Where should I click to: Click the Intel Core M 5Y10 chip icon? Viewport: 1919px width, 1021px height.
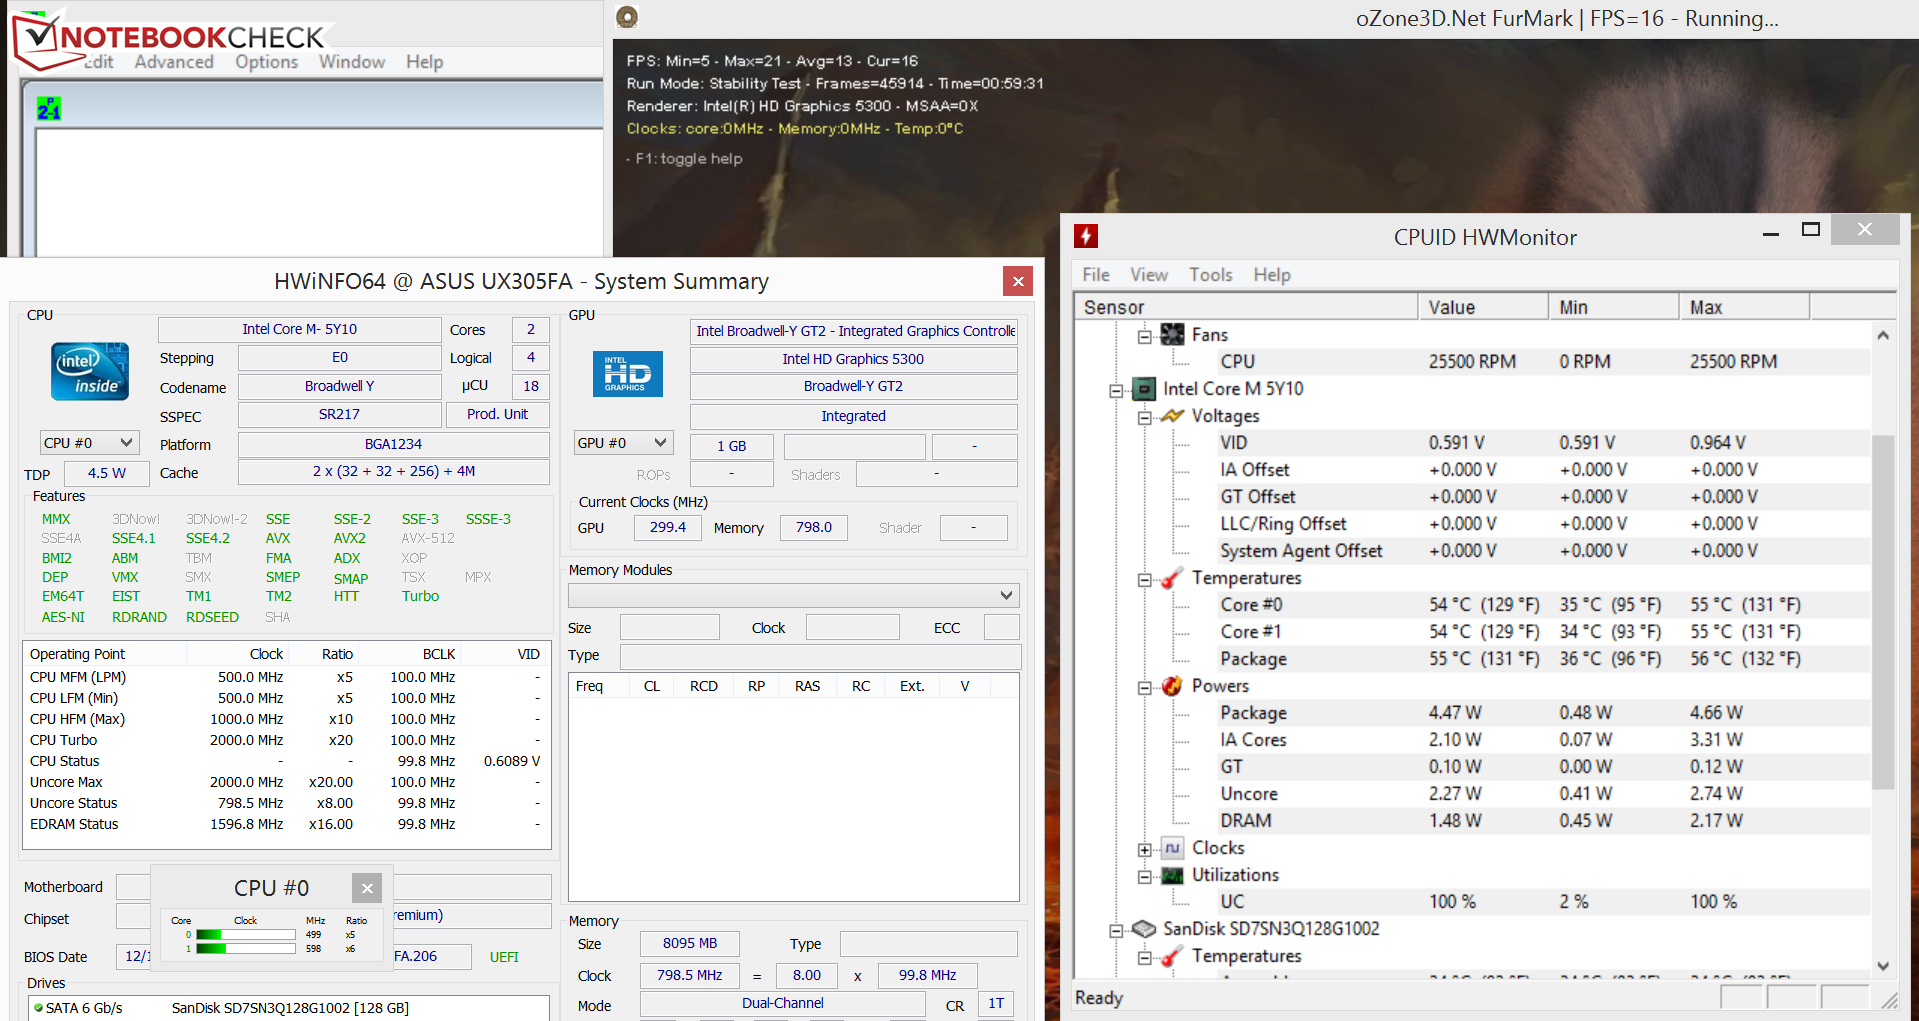click(1143, 389)
